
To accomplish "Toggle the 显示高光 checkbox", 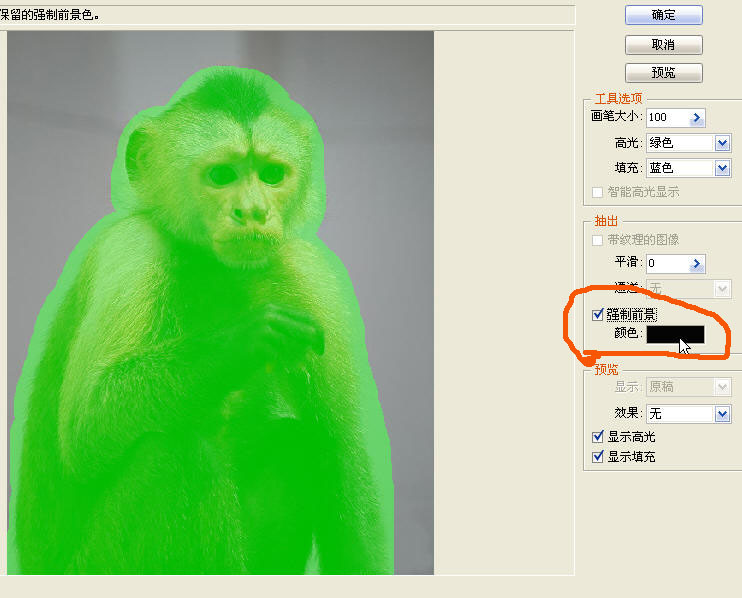I will pos(598,436).
